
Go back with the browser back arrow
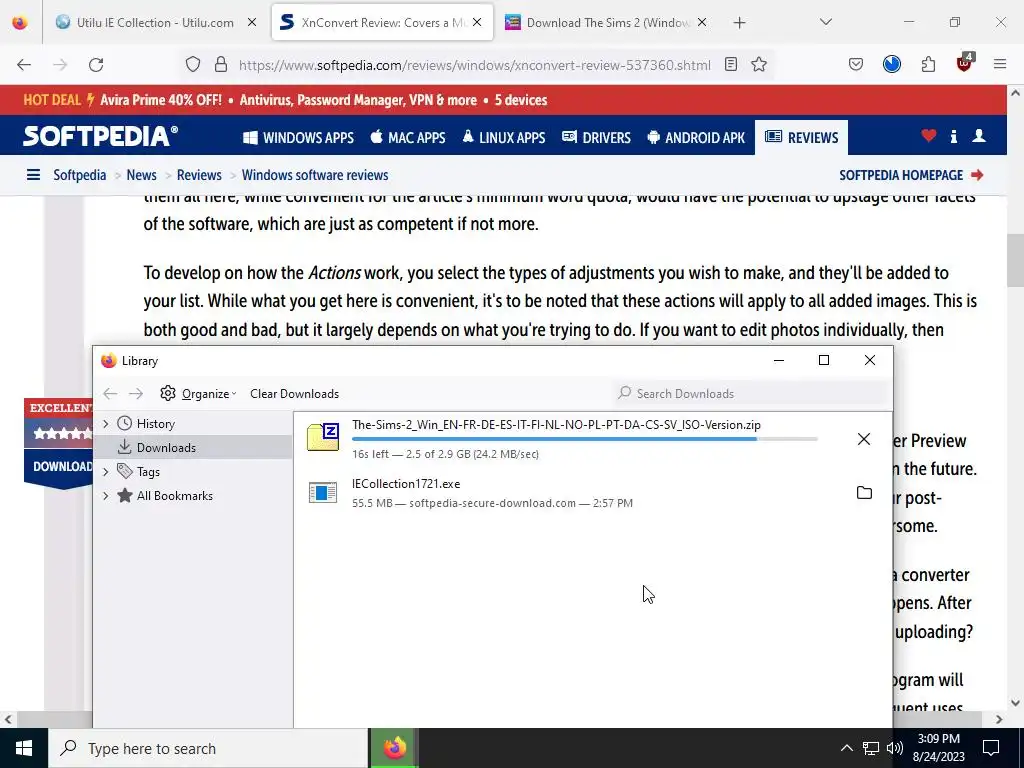pyautogui.click(x=24, y=65)
